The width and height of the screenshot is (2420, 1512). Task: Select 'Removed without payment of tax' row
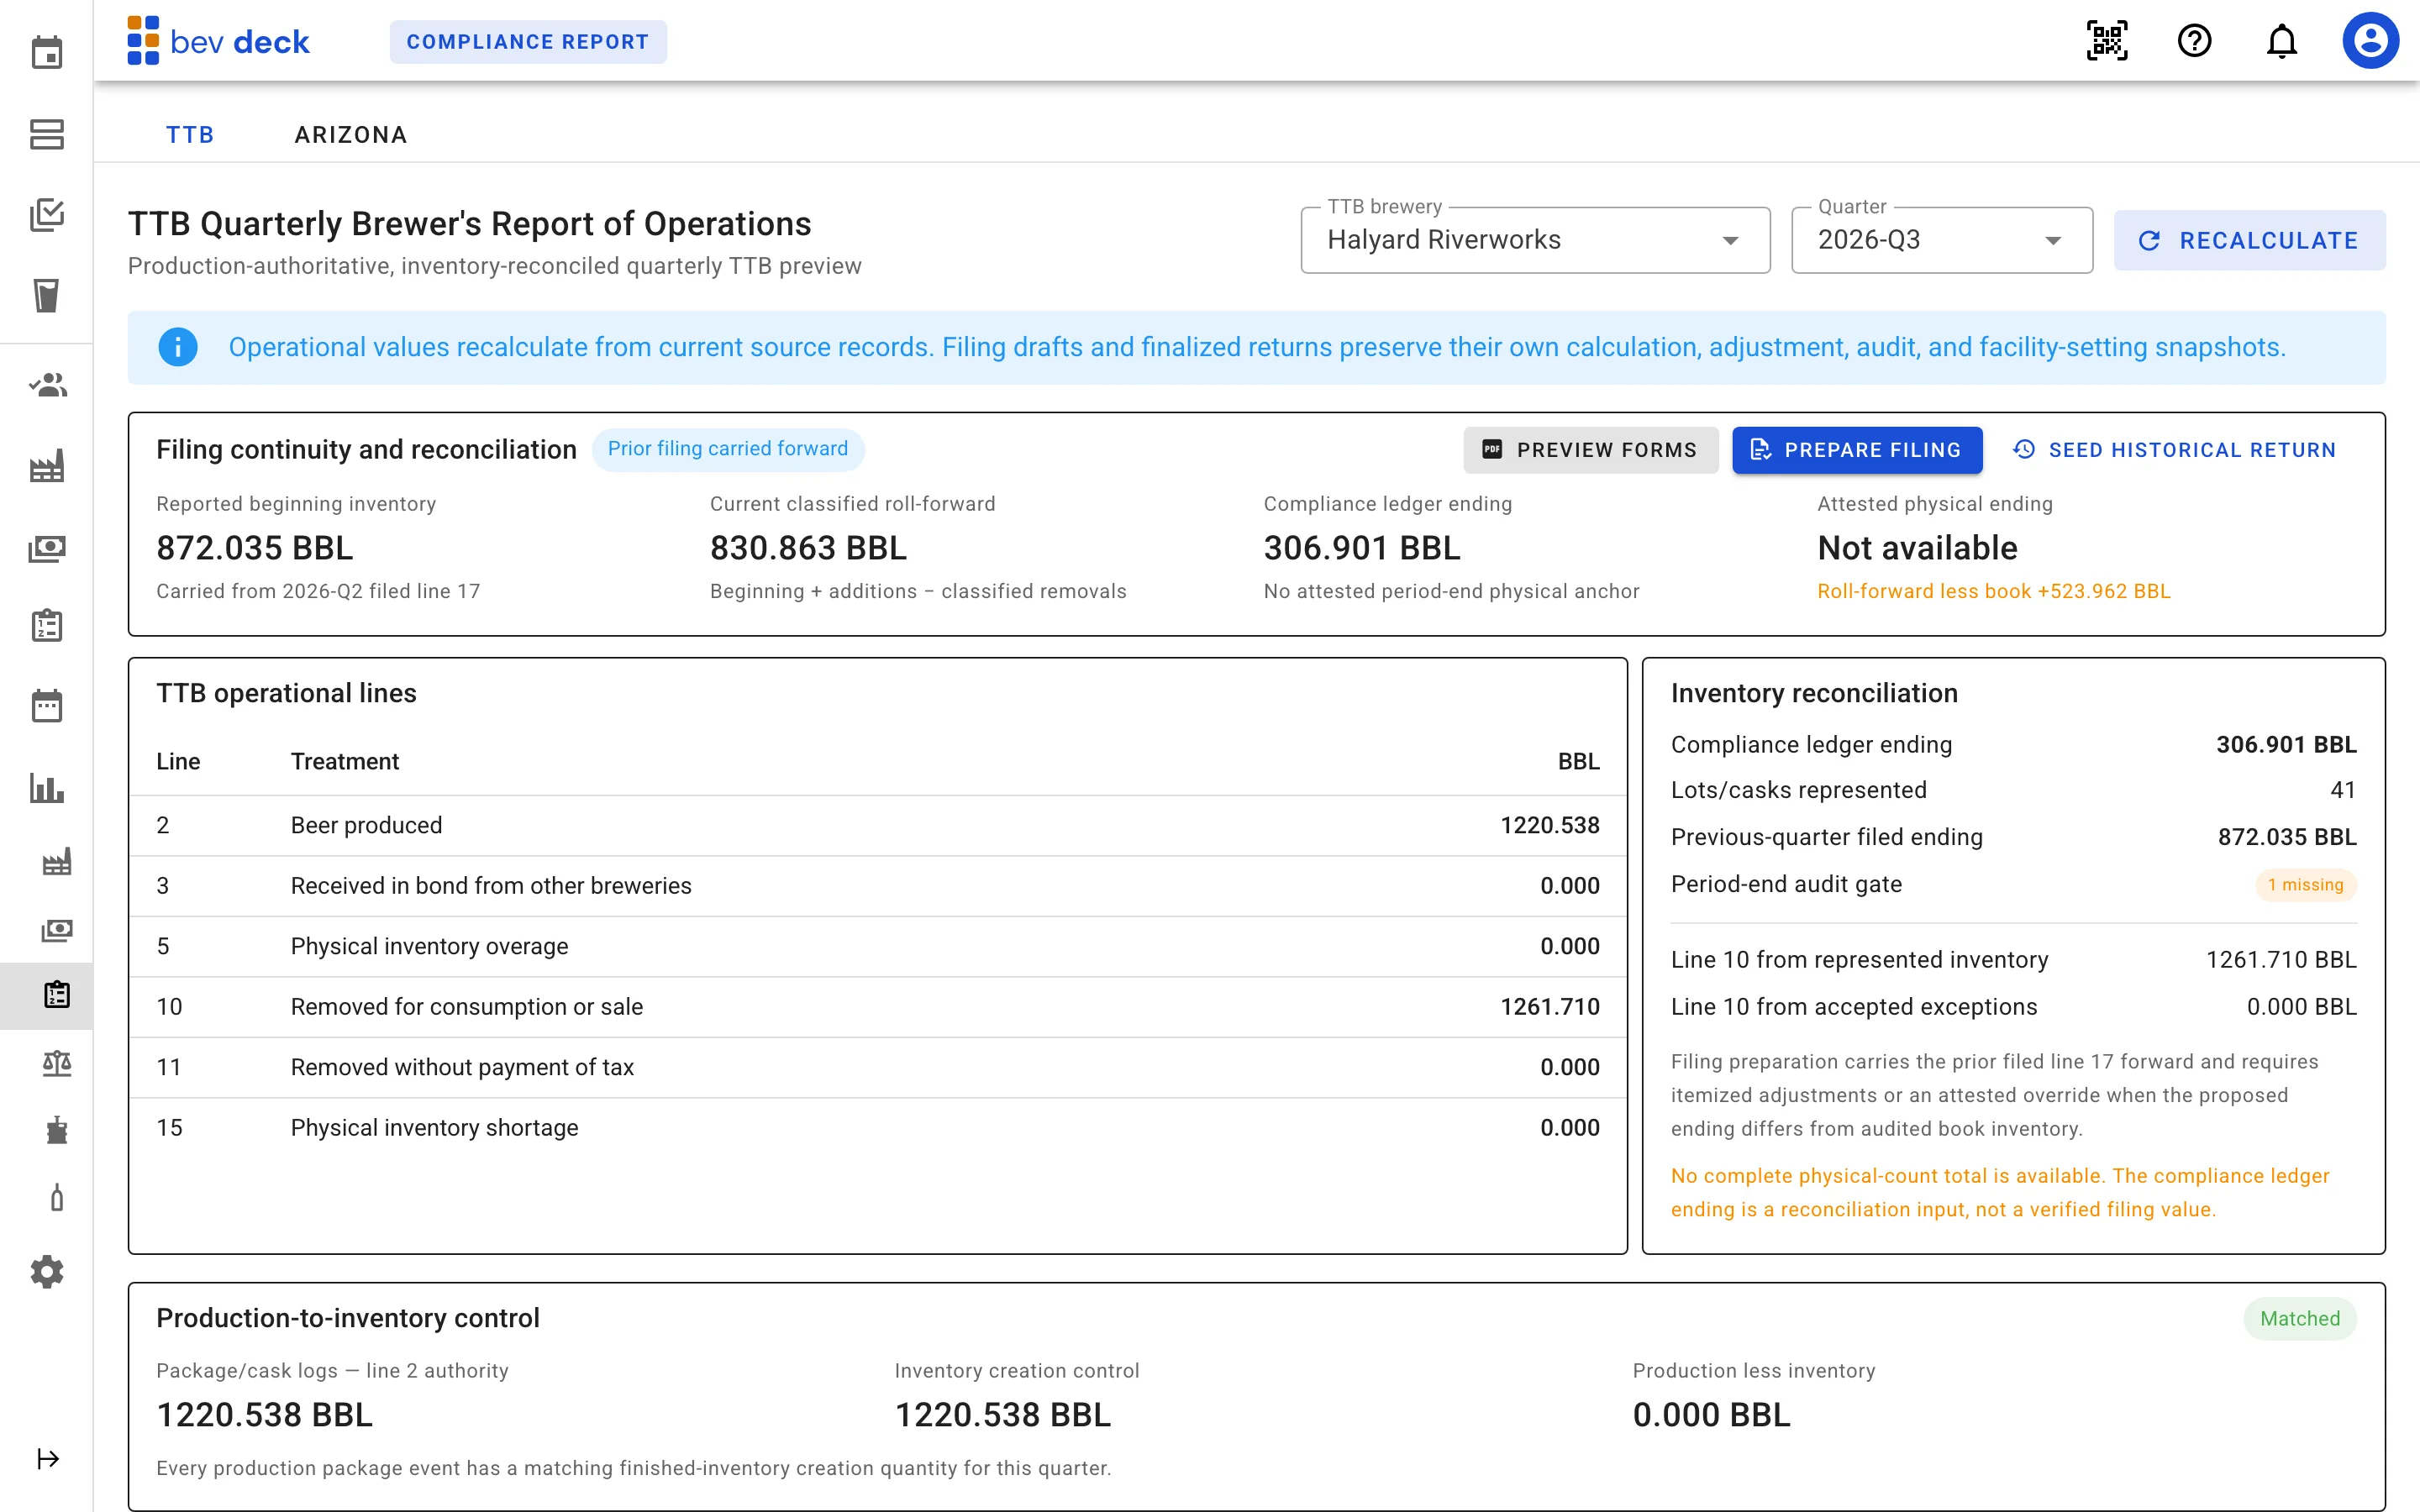coord(877,1067)
